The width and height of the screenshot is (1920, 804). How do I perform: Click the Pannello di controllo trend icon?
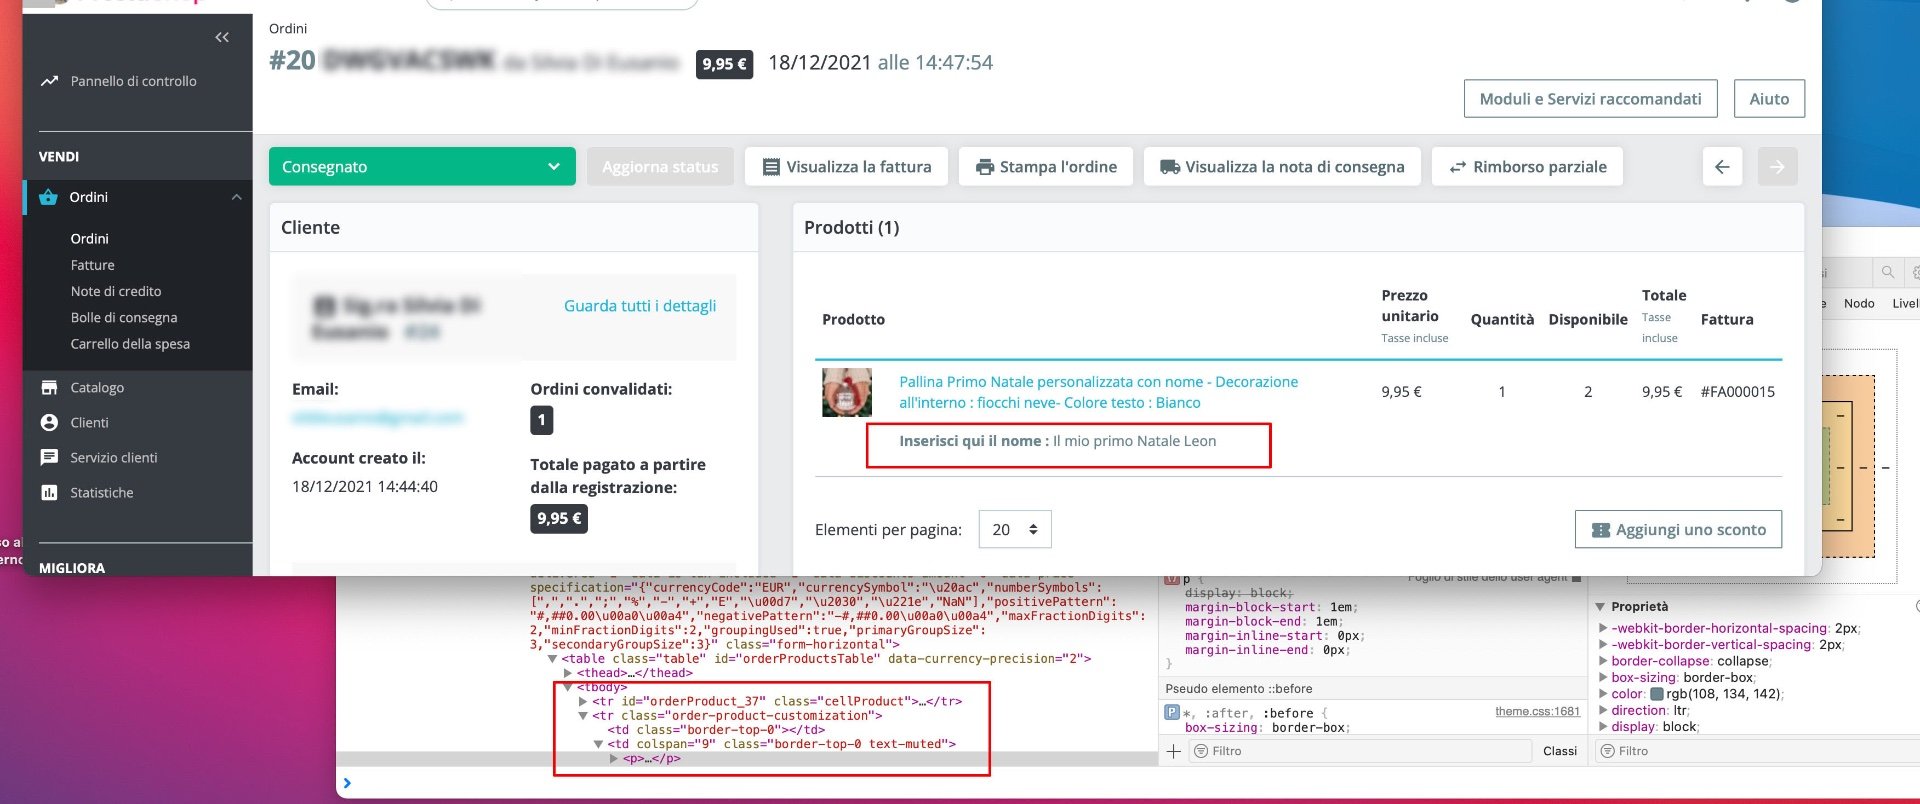(x=49, y=81)
